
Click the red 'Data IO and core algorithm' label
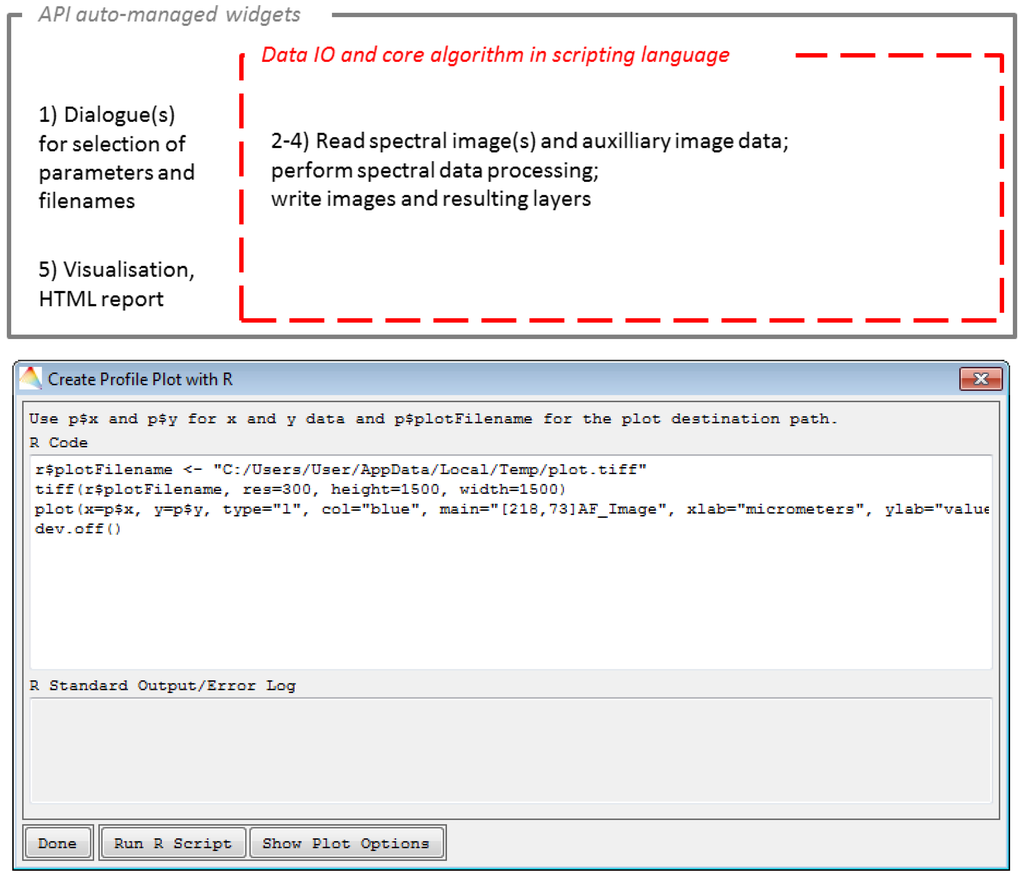tap(495, 55)
